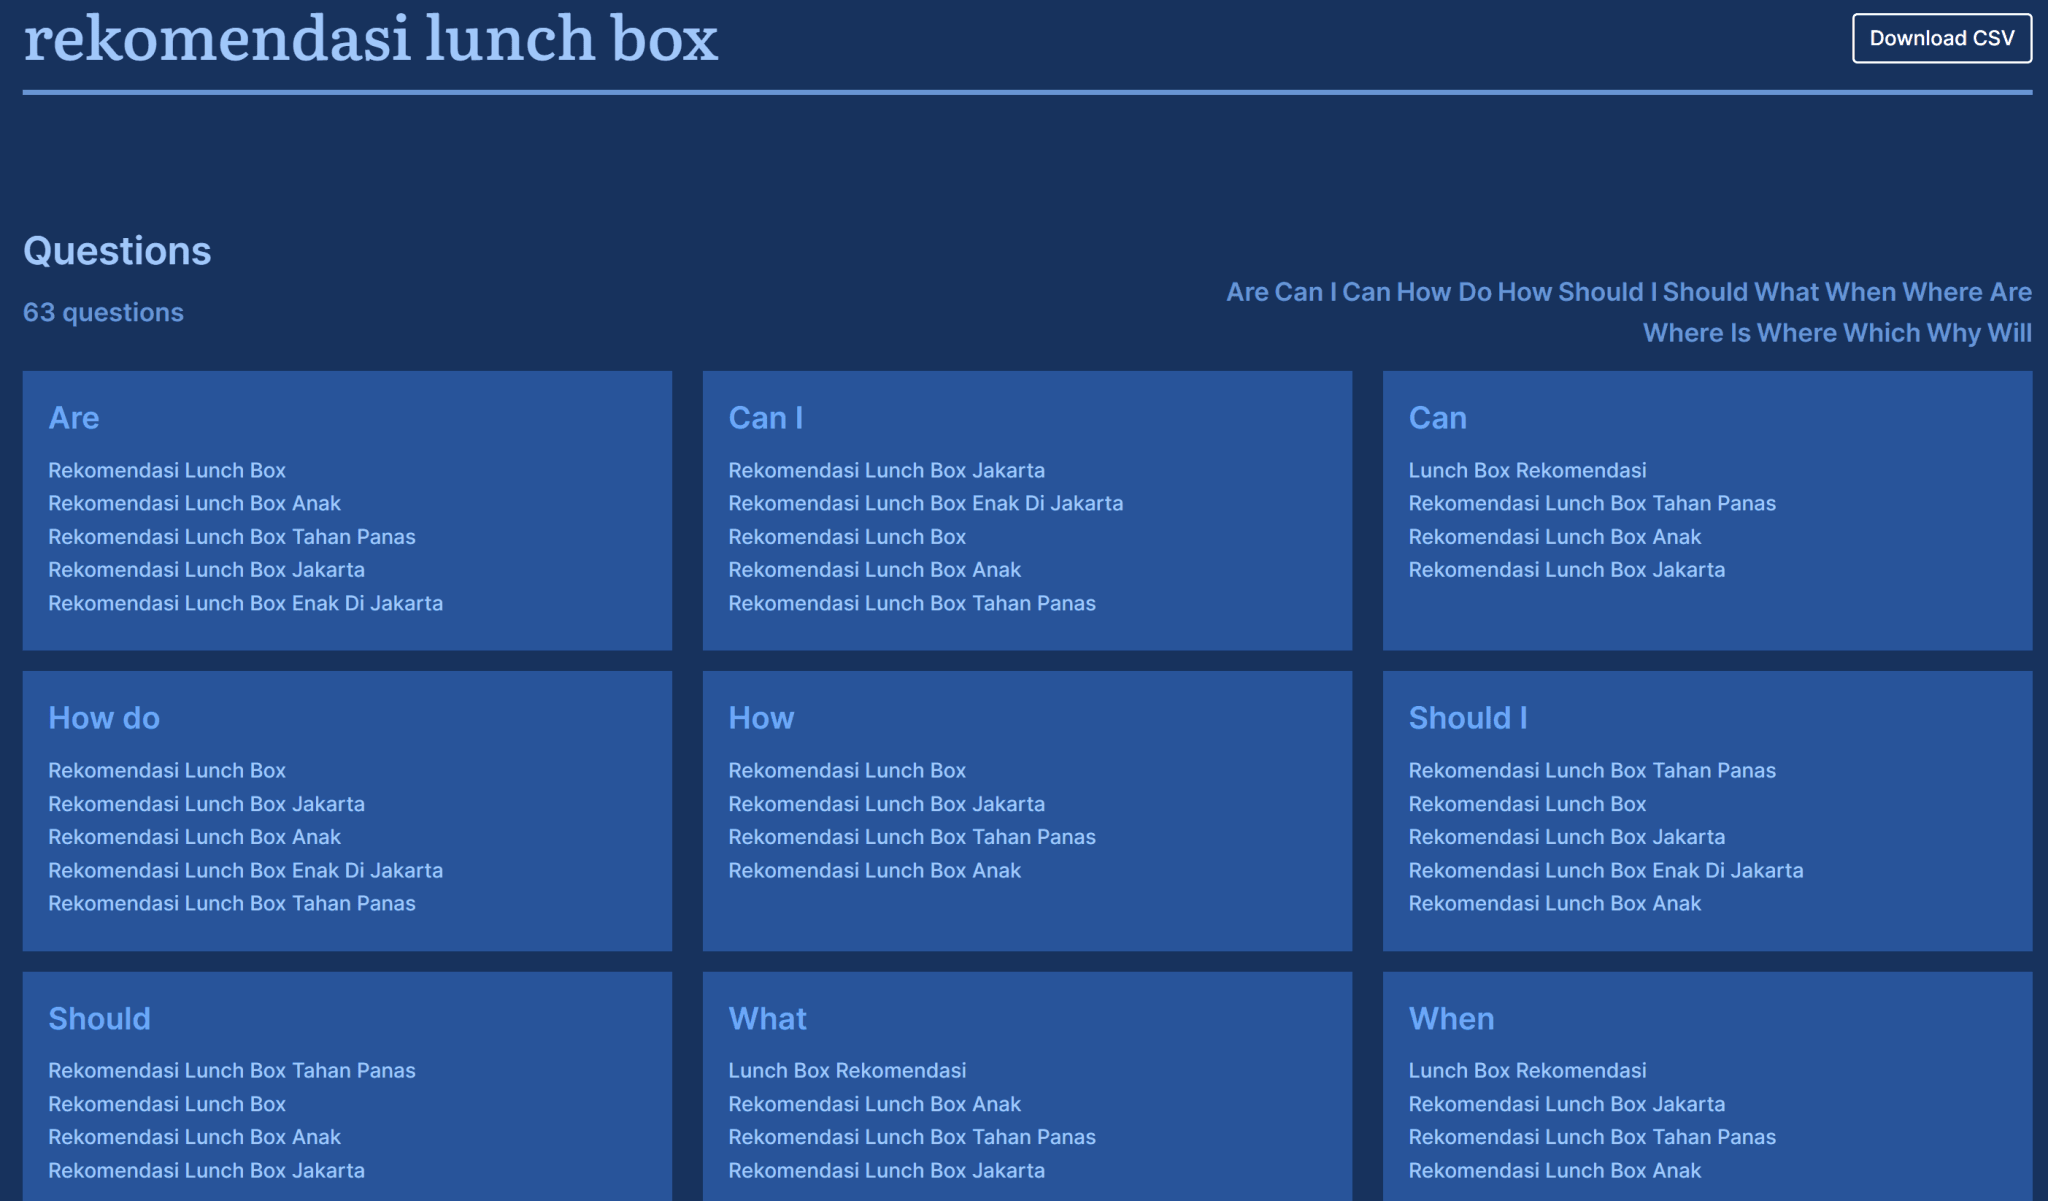Jump to the What anchor link

point(1786,292)
